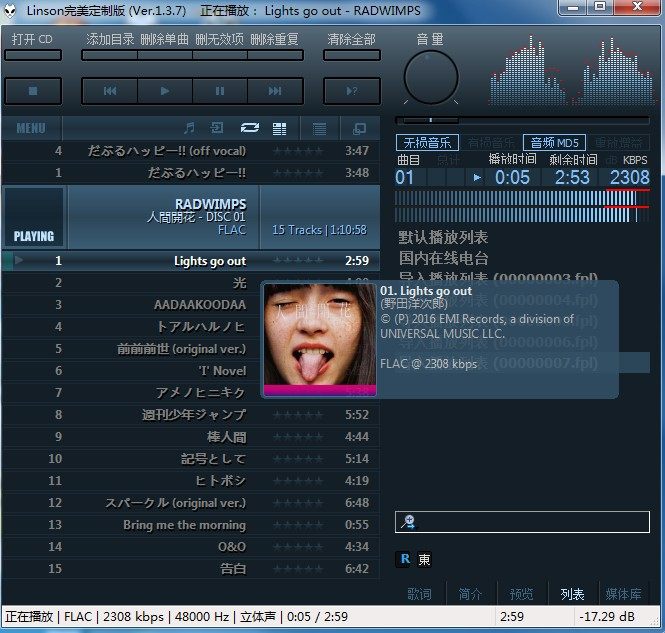This screenshot has height=633, width=665.
Task: Click the horizontal level meter bars
Action: click(x=522, y=206)
